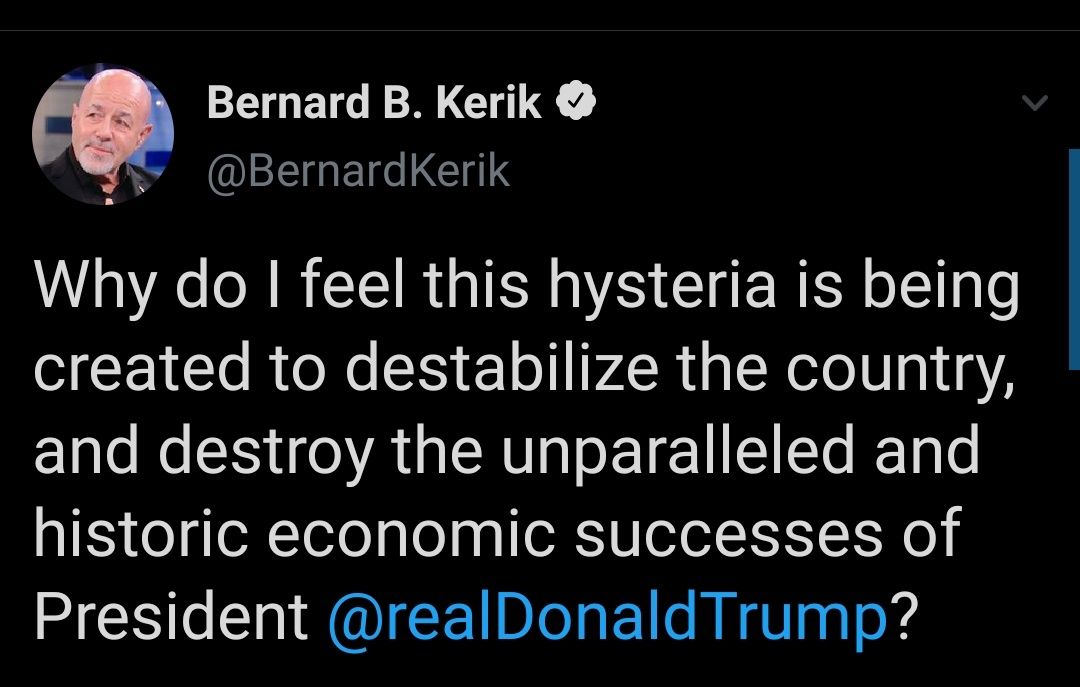Image resolution: width=1080 pixels, height=687 pixels.
Task: Click the Bernard B. Kerik display name
Action: tap(374, 103)
